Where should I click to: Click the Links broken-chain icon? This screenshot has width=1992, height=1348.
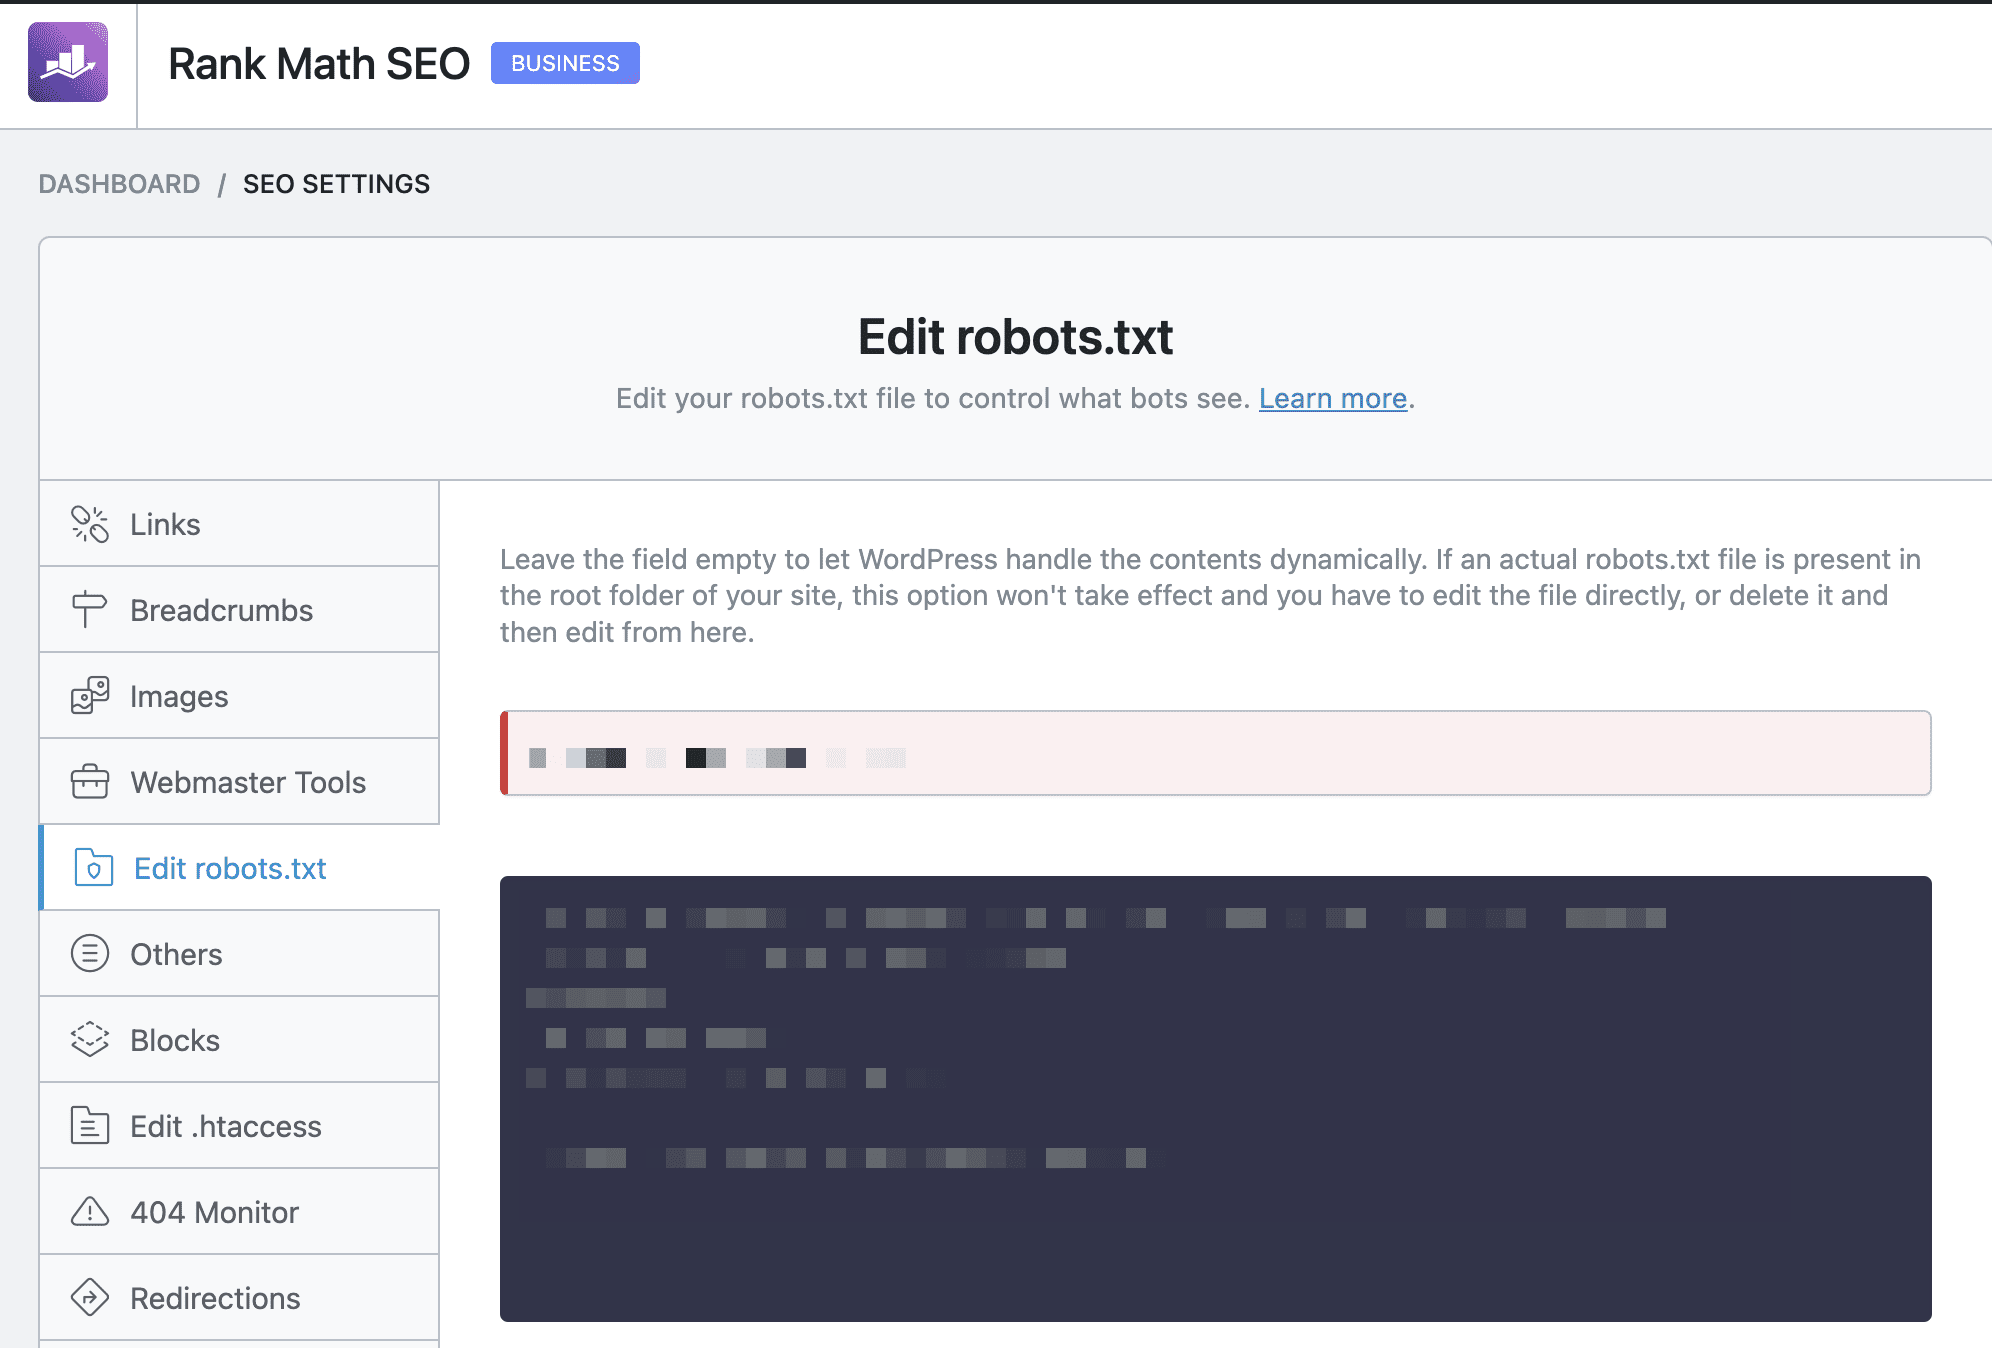point(89,524)
